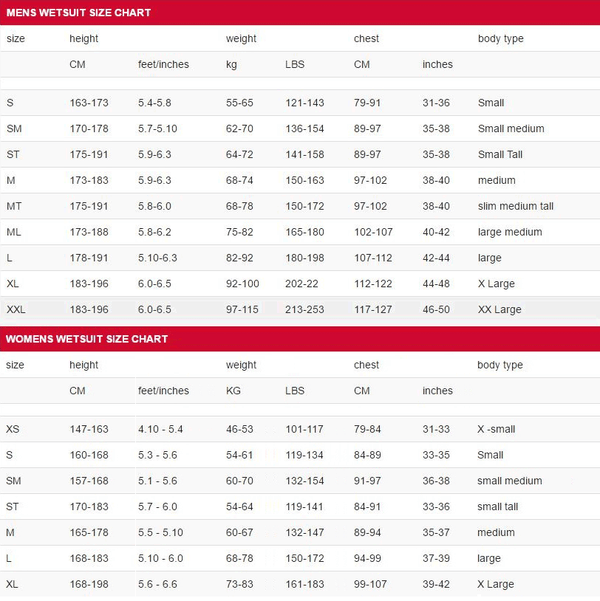The width and height of the screenshot is (600, 601).
Task: Click body type "Small medium" in mens chart
Action: coord(511,129)
